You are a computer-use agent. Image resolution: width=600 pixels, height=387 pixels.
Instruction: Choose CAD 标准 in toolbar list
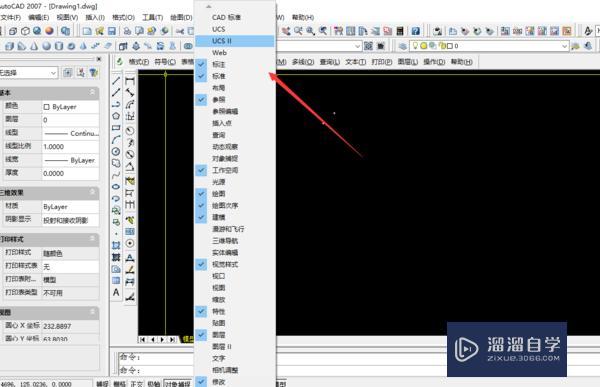[235, 17]
